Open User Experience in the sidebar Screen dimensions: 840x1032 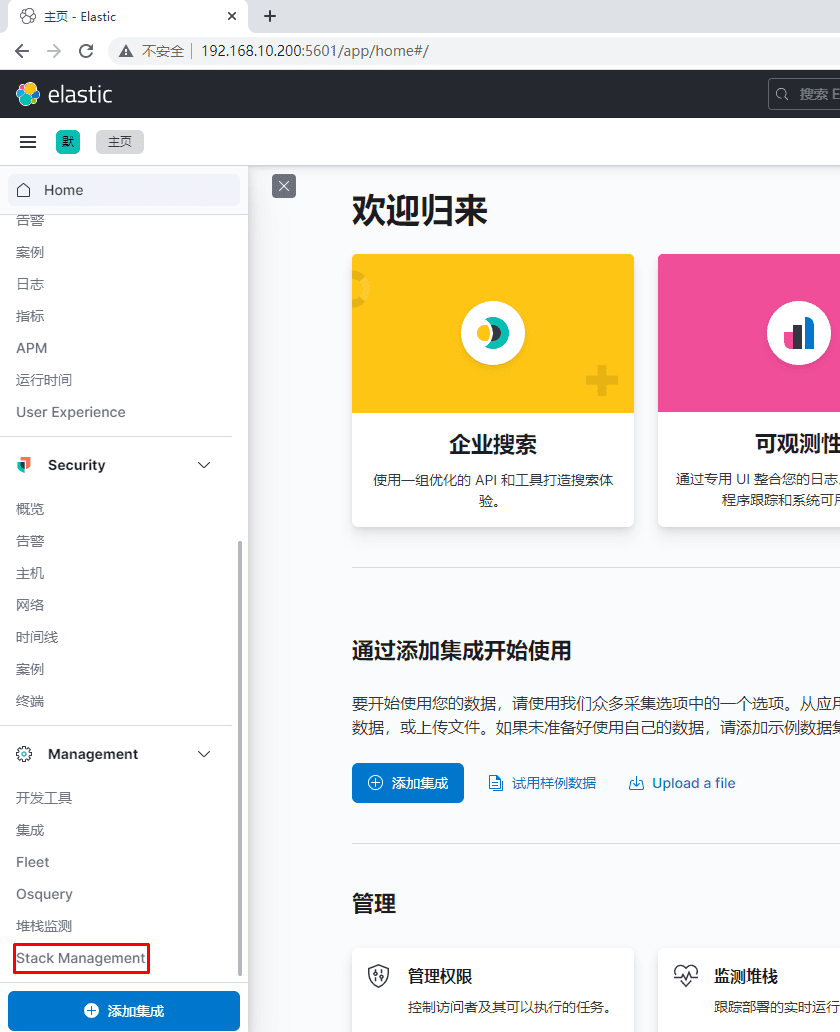pos(71,412)
